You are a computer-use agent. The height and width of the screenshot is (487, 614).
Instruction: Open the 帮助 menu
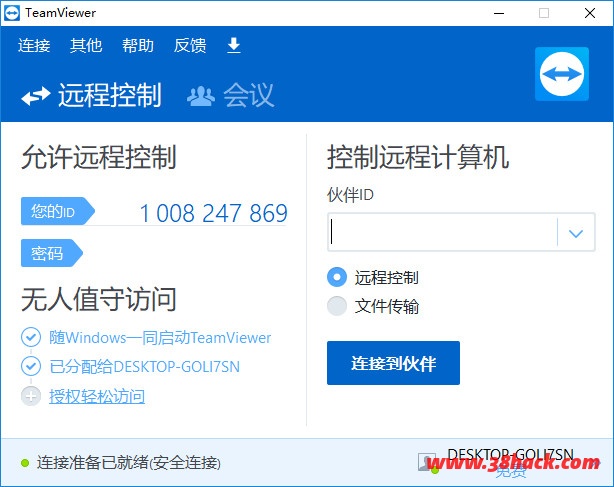(x=138, y=45)
